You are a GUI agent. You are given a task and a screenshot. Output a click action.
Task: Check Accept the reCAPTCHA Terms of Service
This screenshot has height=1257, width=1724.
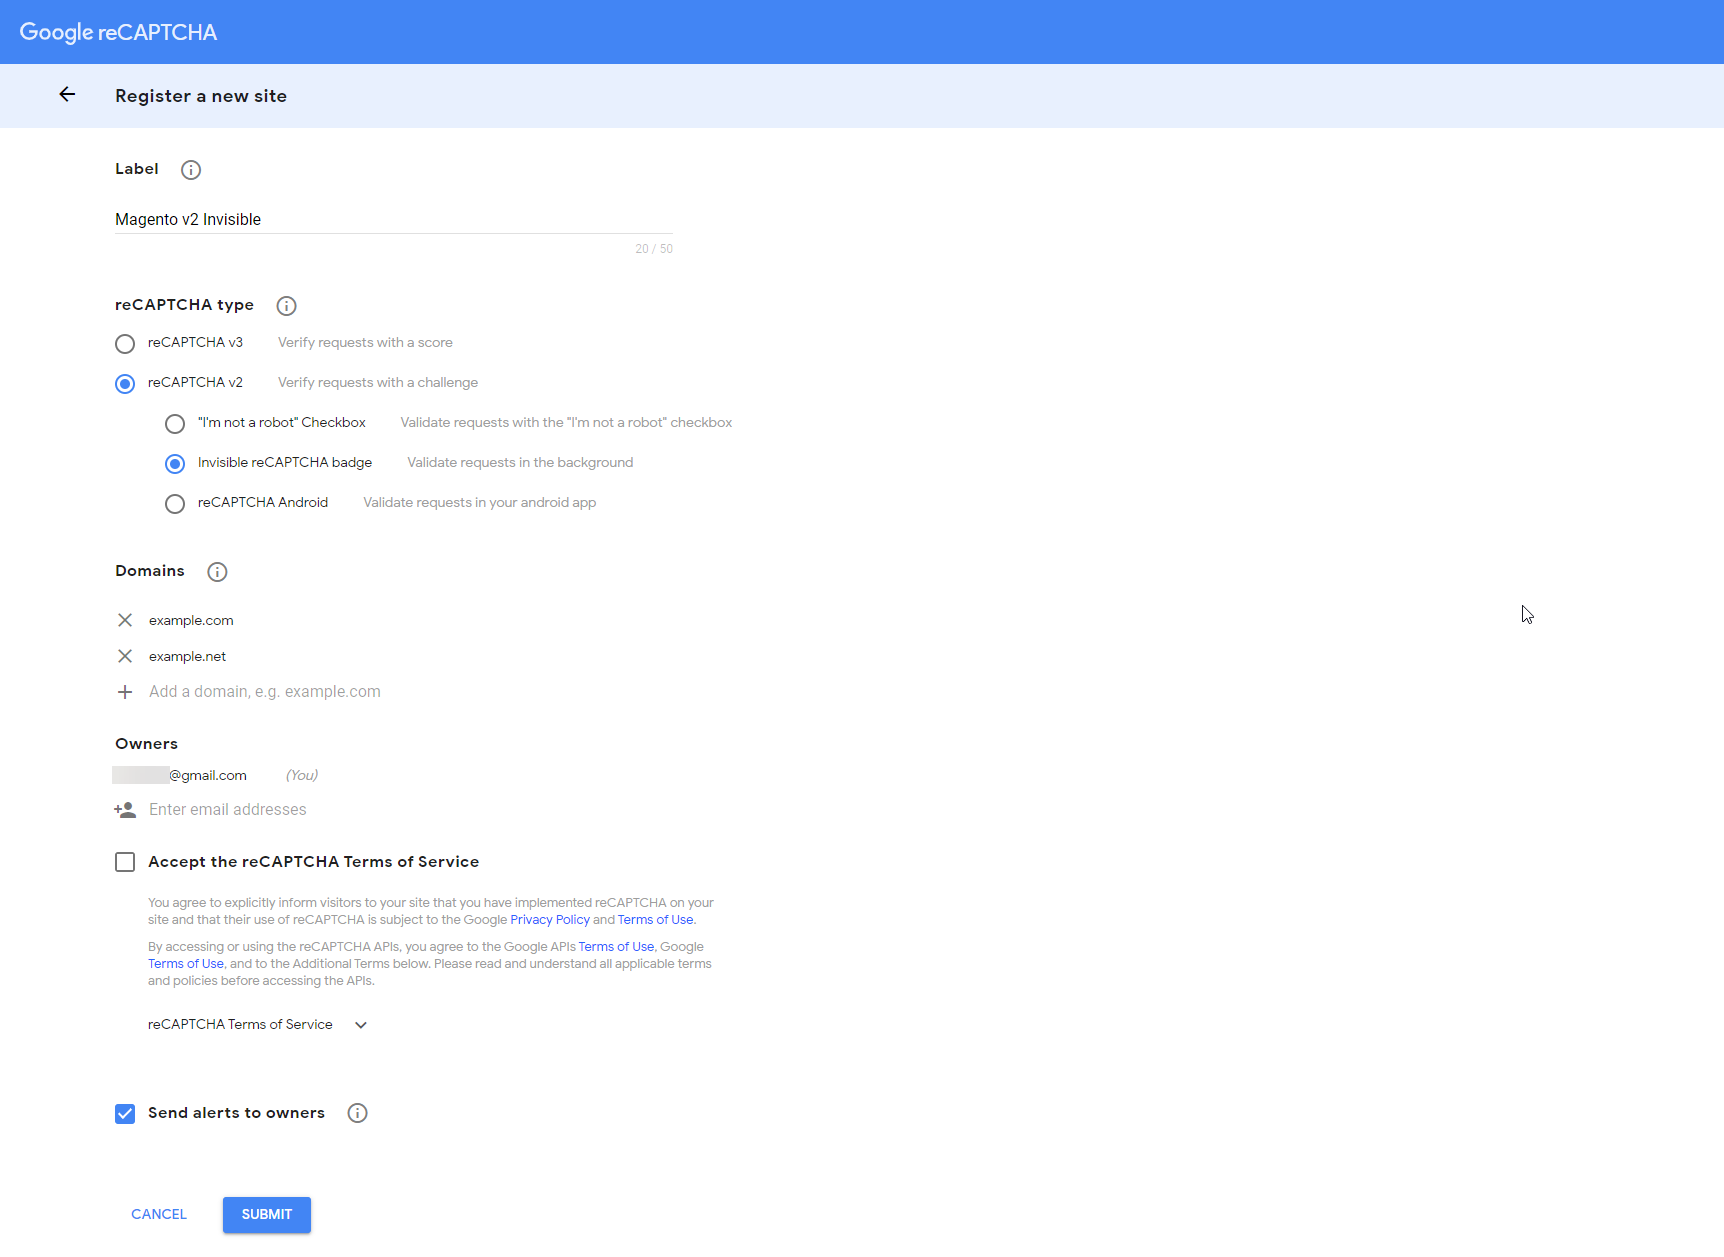coord(125,862)
